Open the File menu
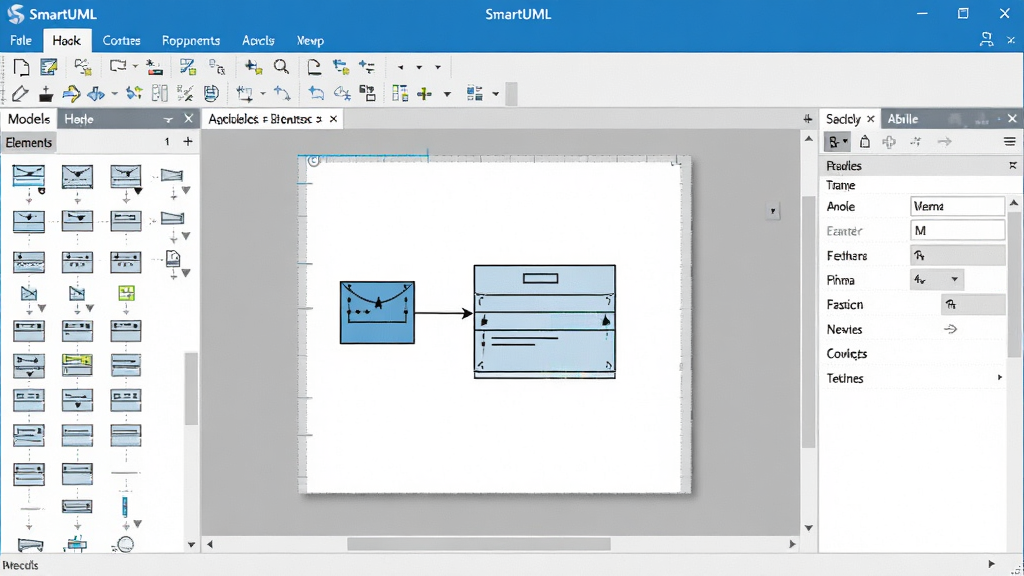Screen dimensions: 1024x576 click(x=21, y=40)
